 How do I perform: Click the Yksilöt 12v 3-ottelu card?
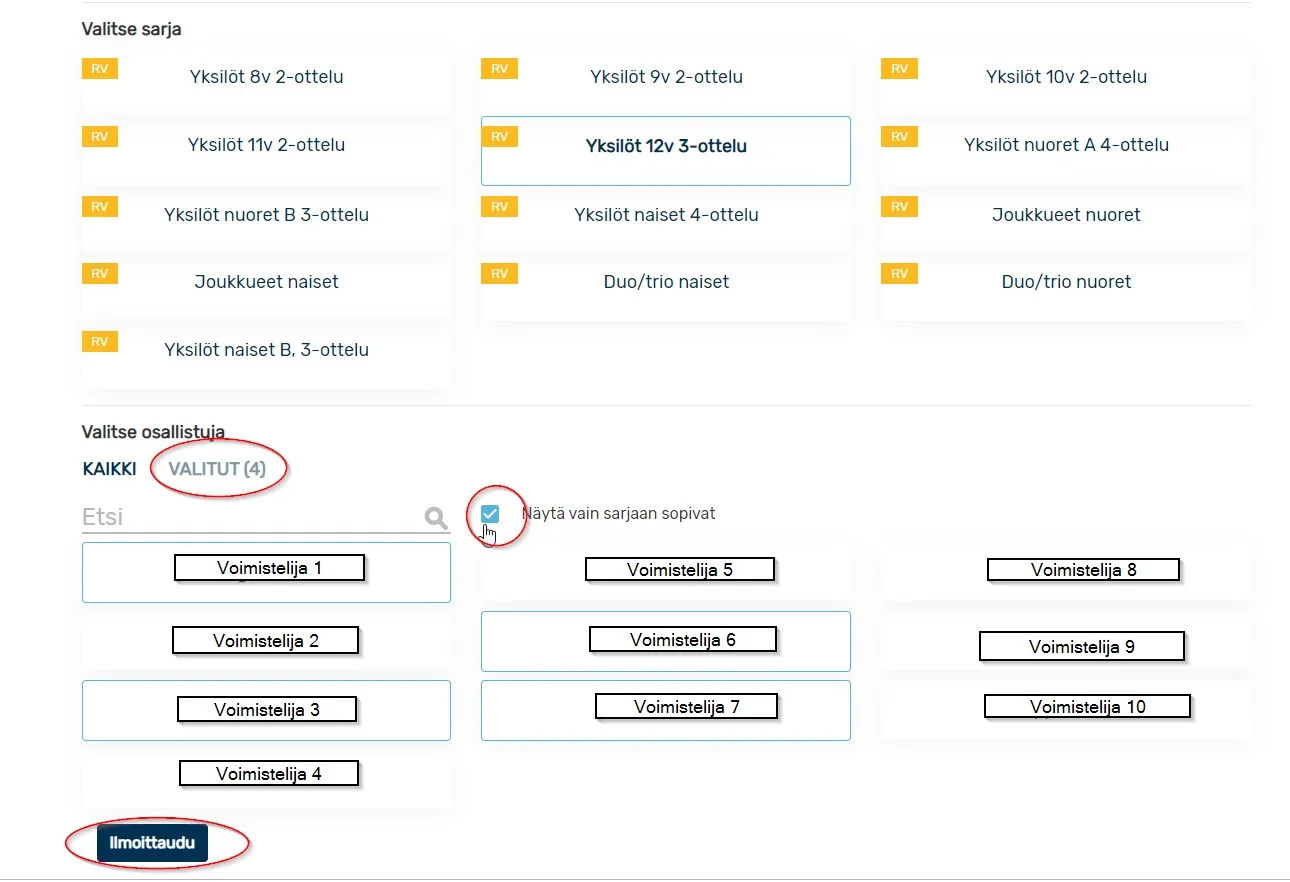666,151
